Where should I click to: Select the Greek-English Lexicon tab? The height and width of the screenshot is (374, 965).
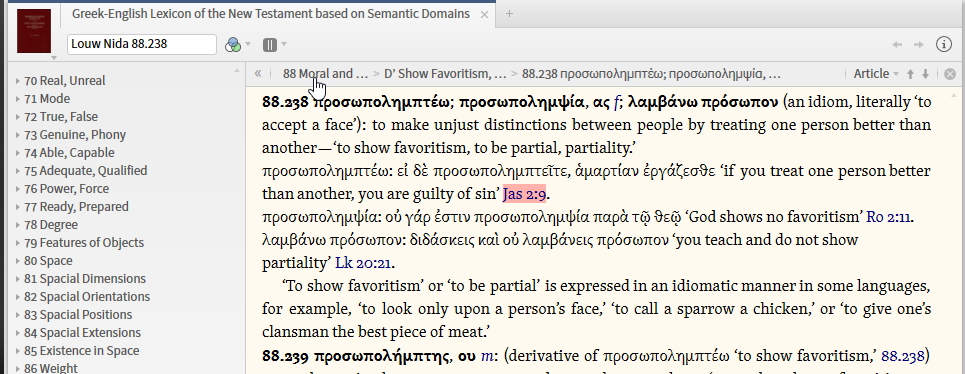[x=271, y=14]
